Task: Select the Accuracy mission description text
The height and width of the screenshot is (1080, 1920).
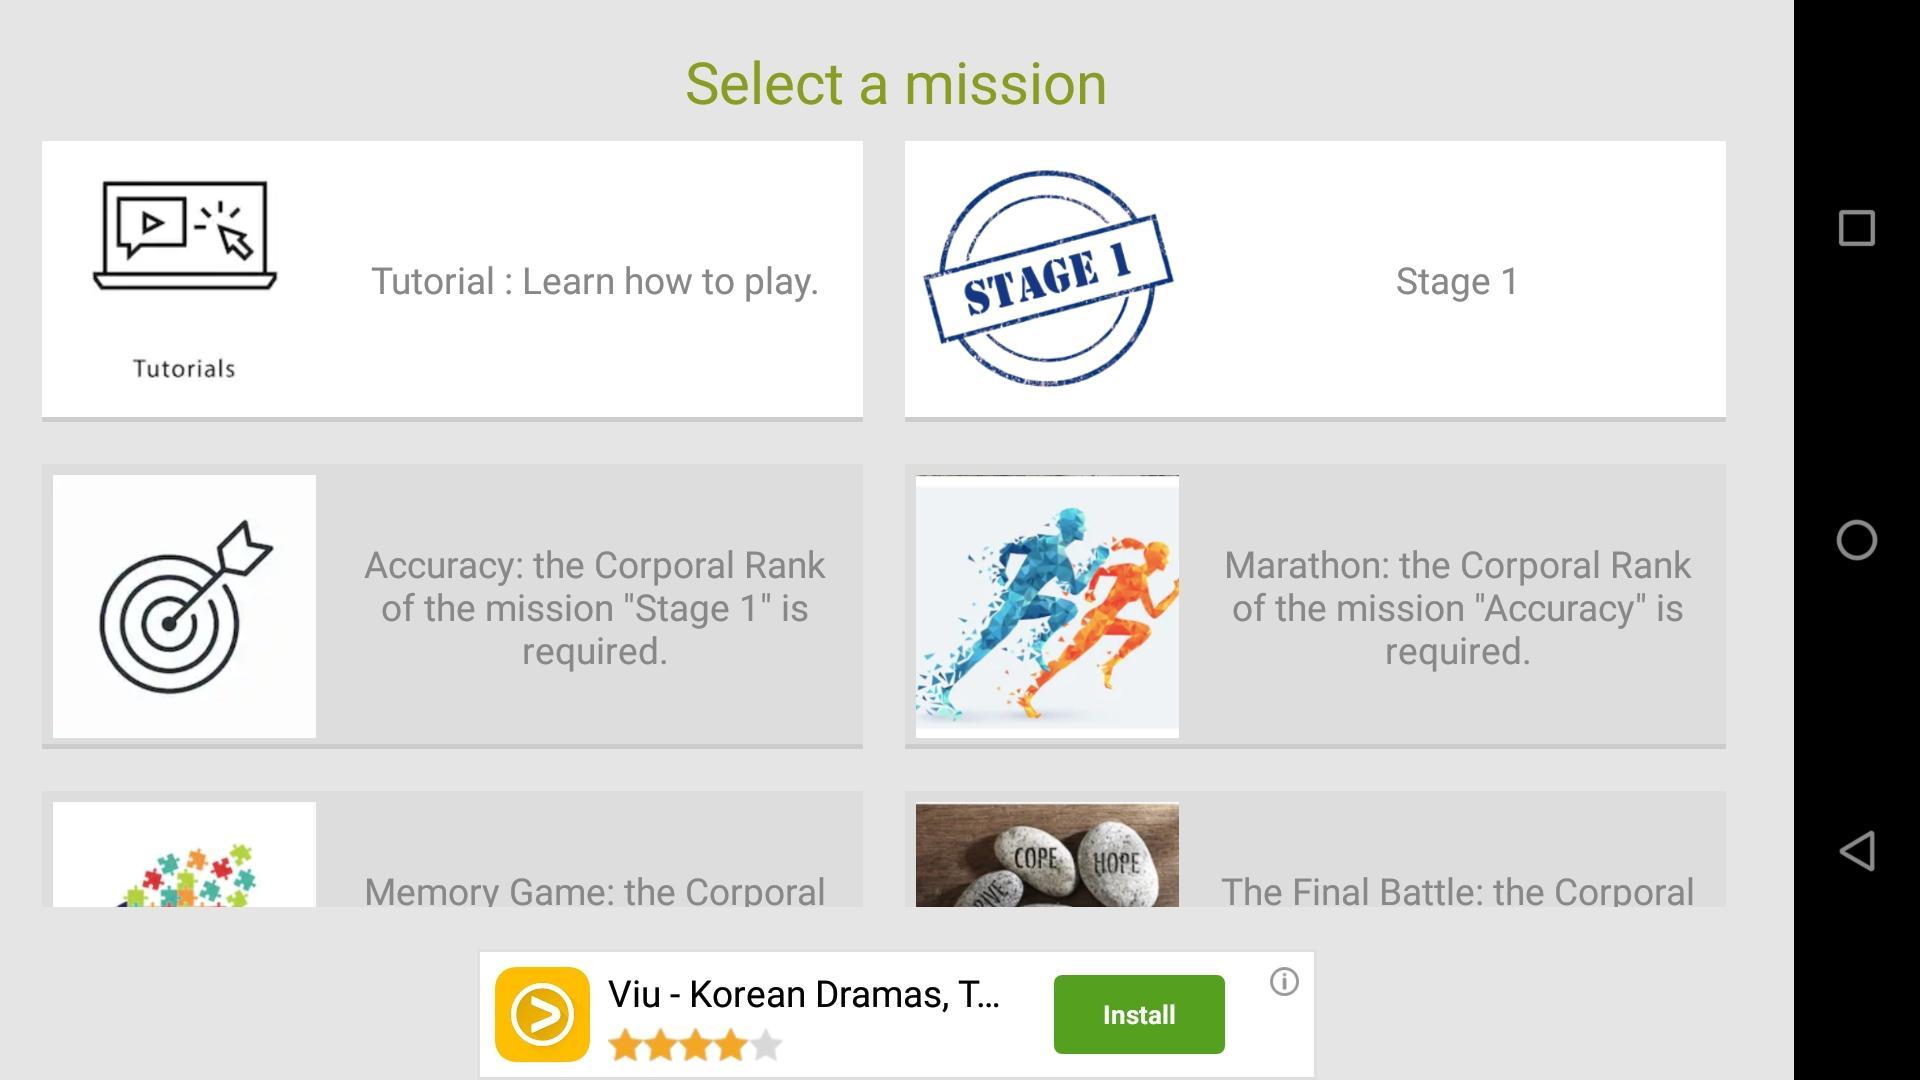Action: click(x=594, y=608)
